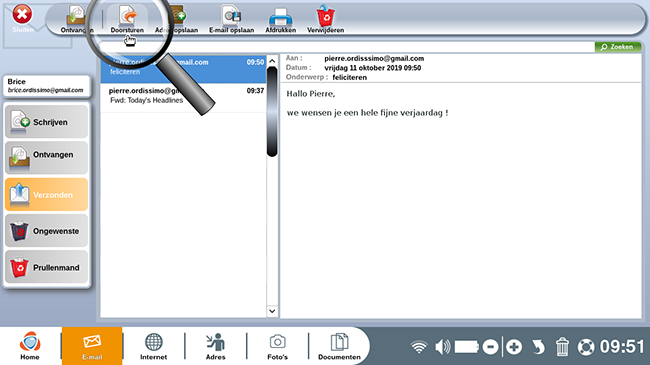Screen dimensions: 650x365
Task: Click the Wi-Fi status icon
Action: click(419, 347)
